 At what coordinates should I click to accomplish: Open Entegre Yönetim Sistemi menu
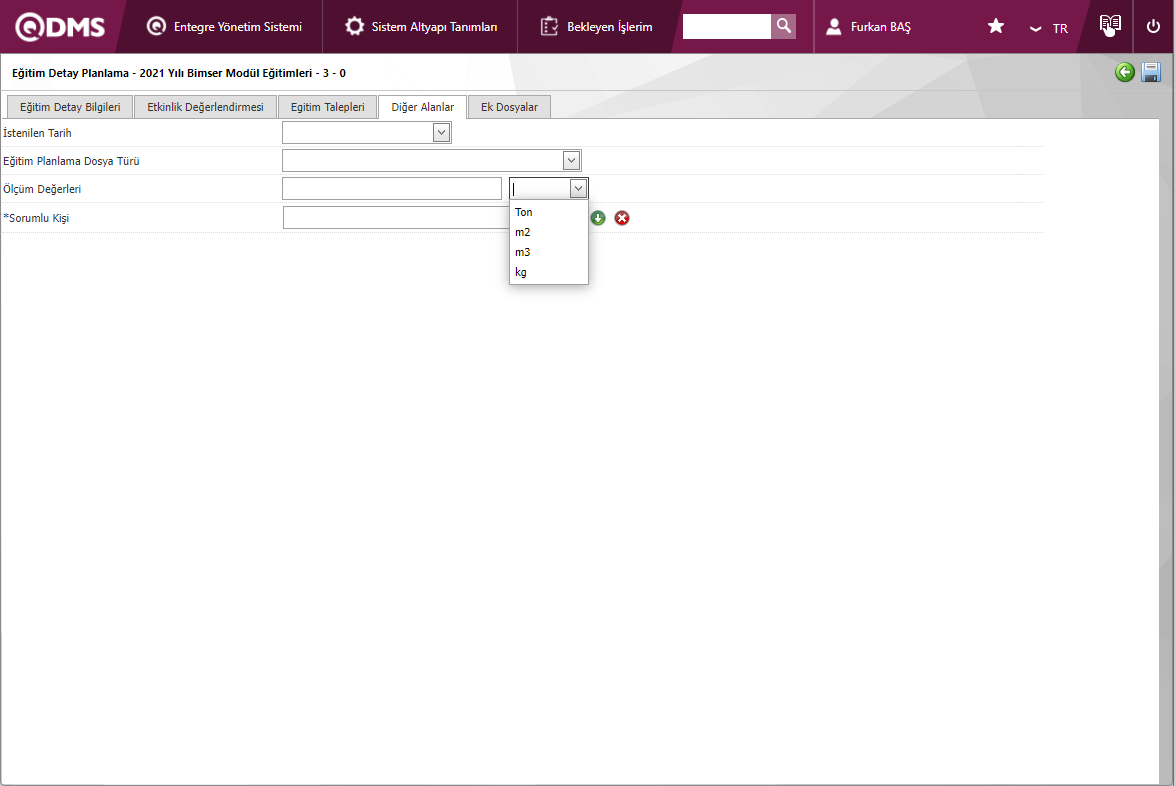224,26
